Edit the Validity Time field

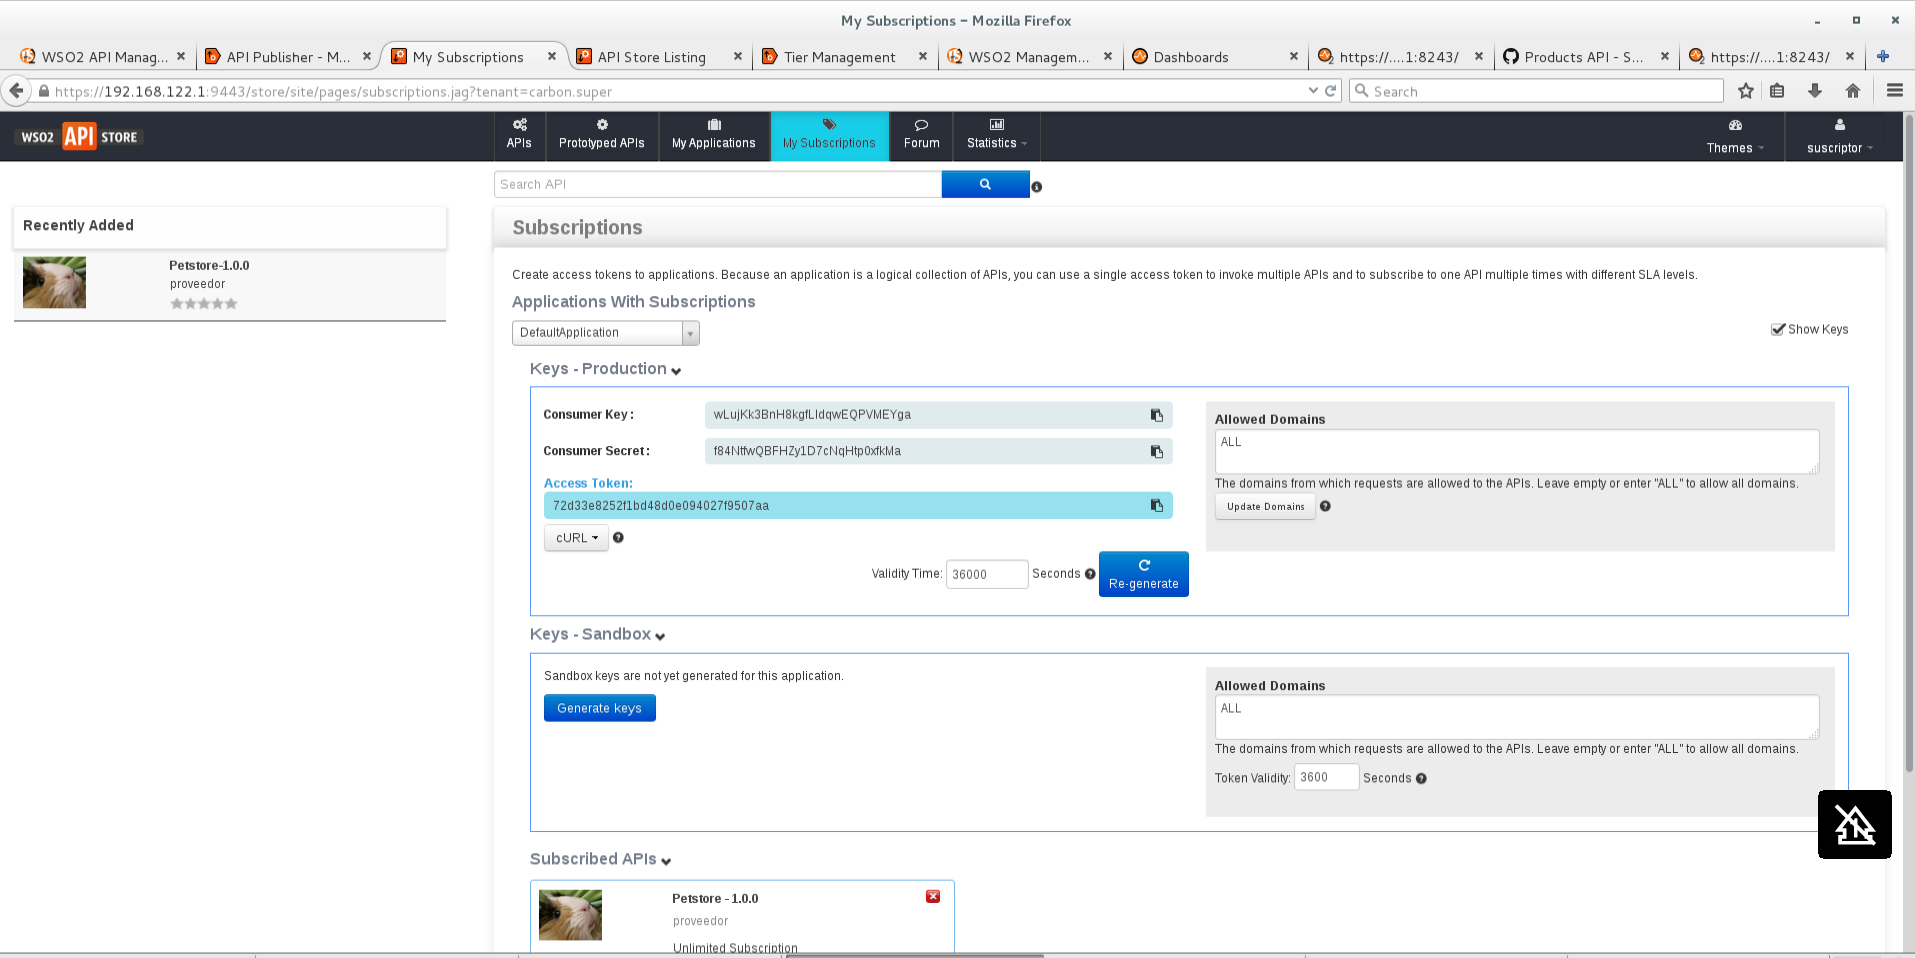click(987, 574)
